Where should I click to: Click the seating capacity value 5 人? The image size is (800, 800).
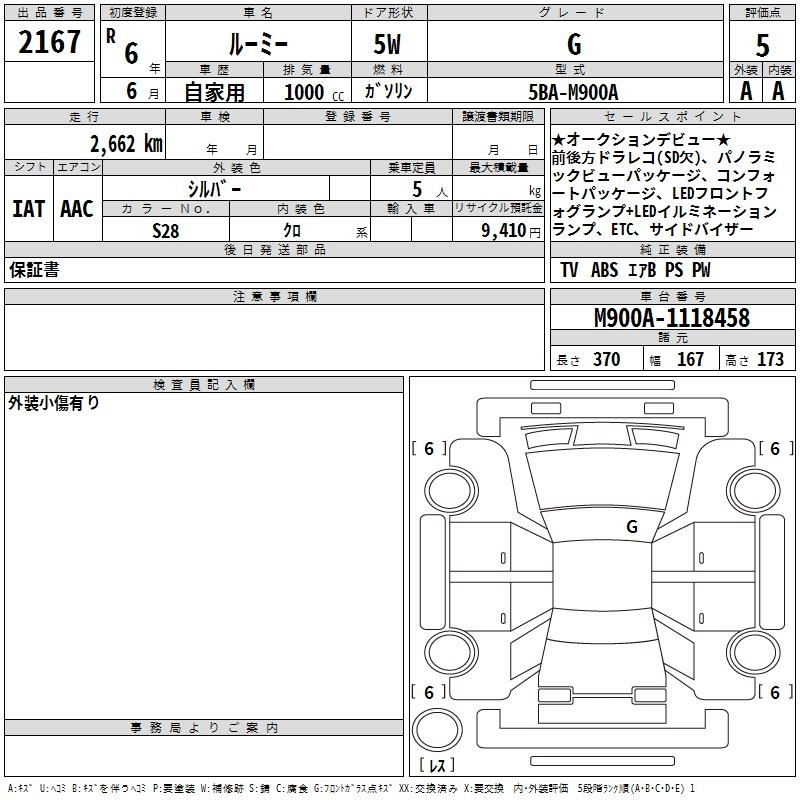[x=430, y=190]
